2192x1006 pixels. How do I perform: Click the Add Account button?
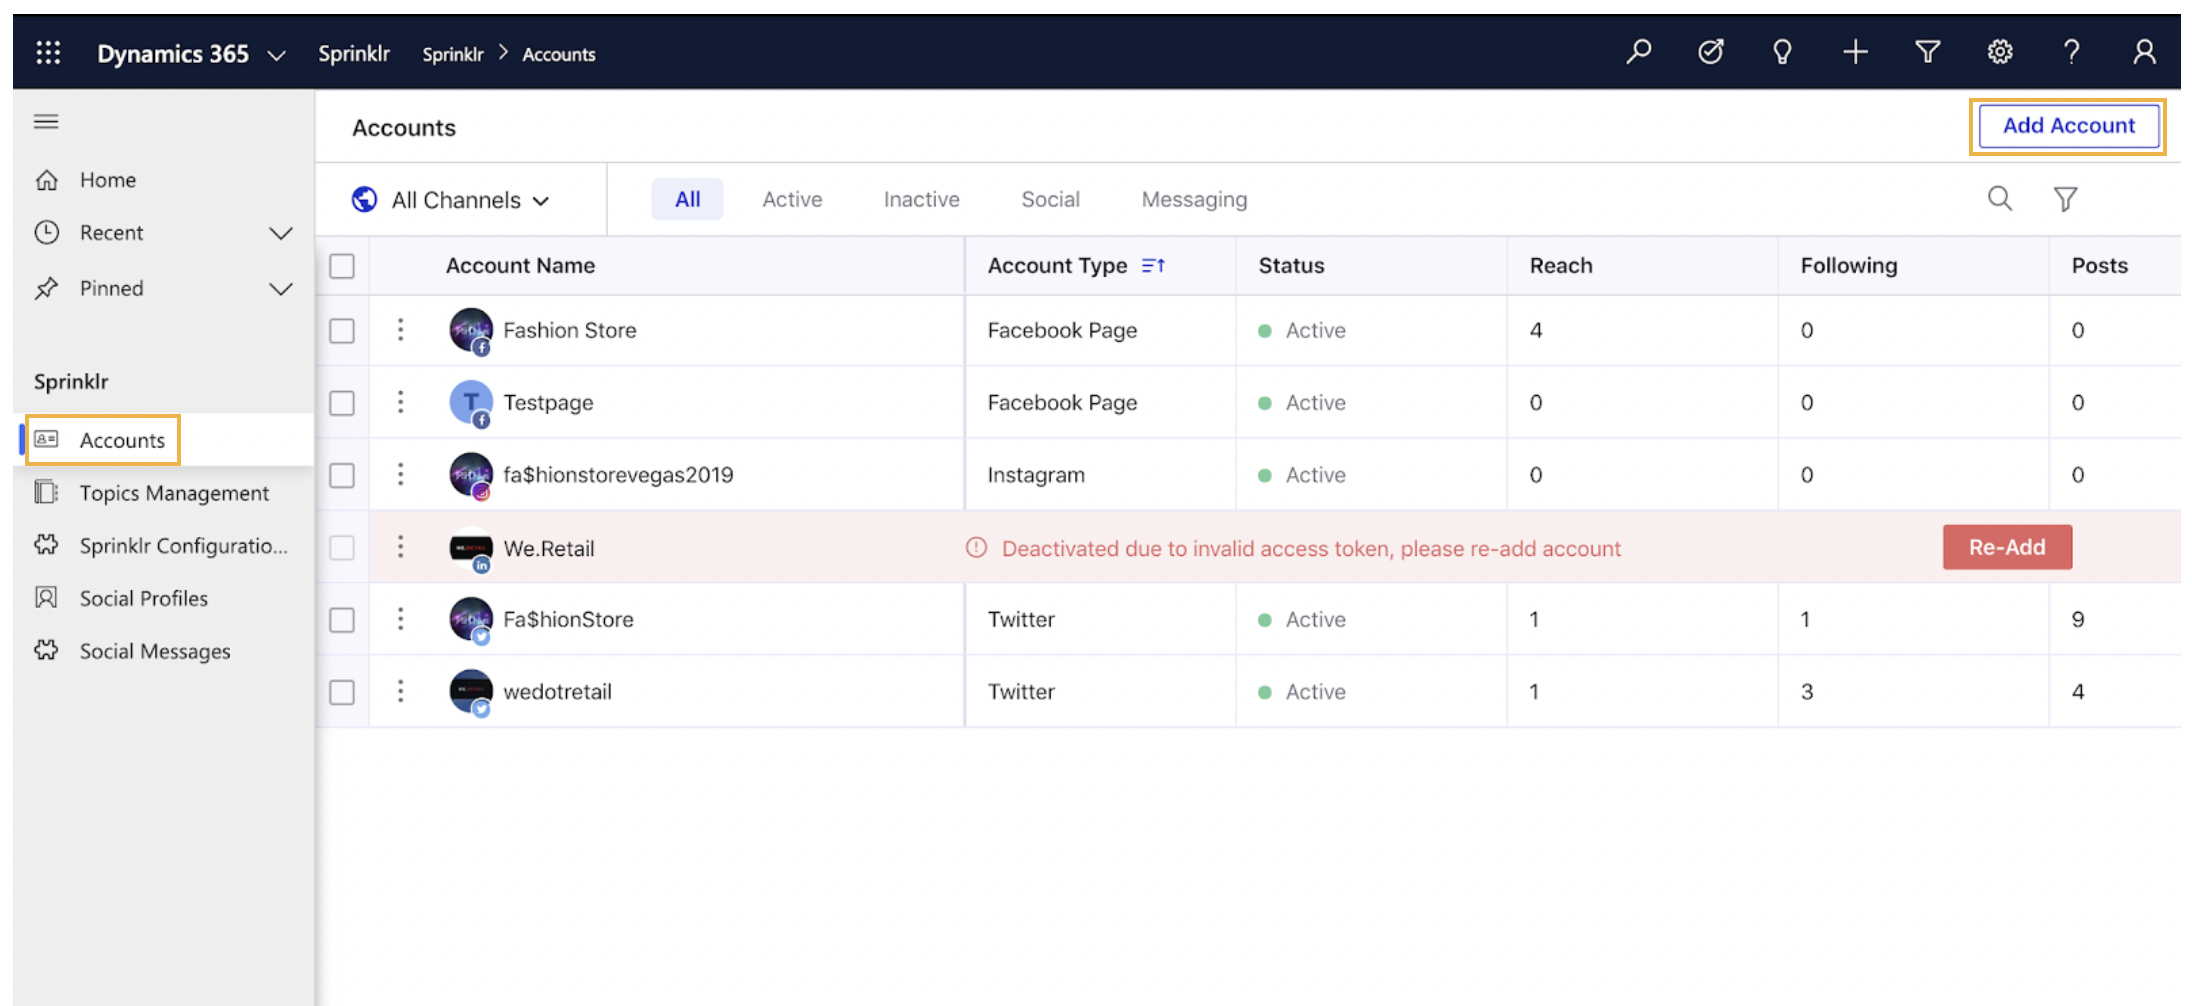tap(2068, 126)
